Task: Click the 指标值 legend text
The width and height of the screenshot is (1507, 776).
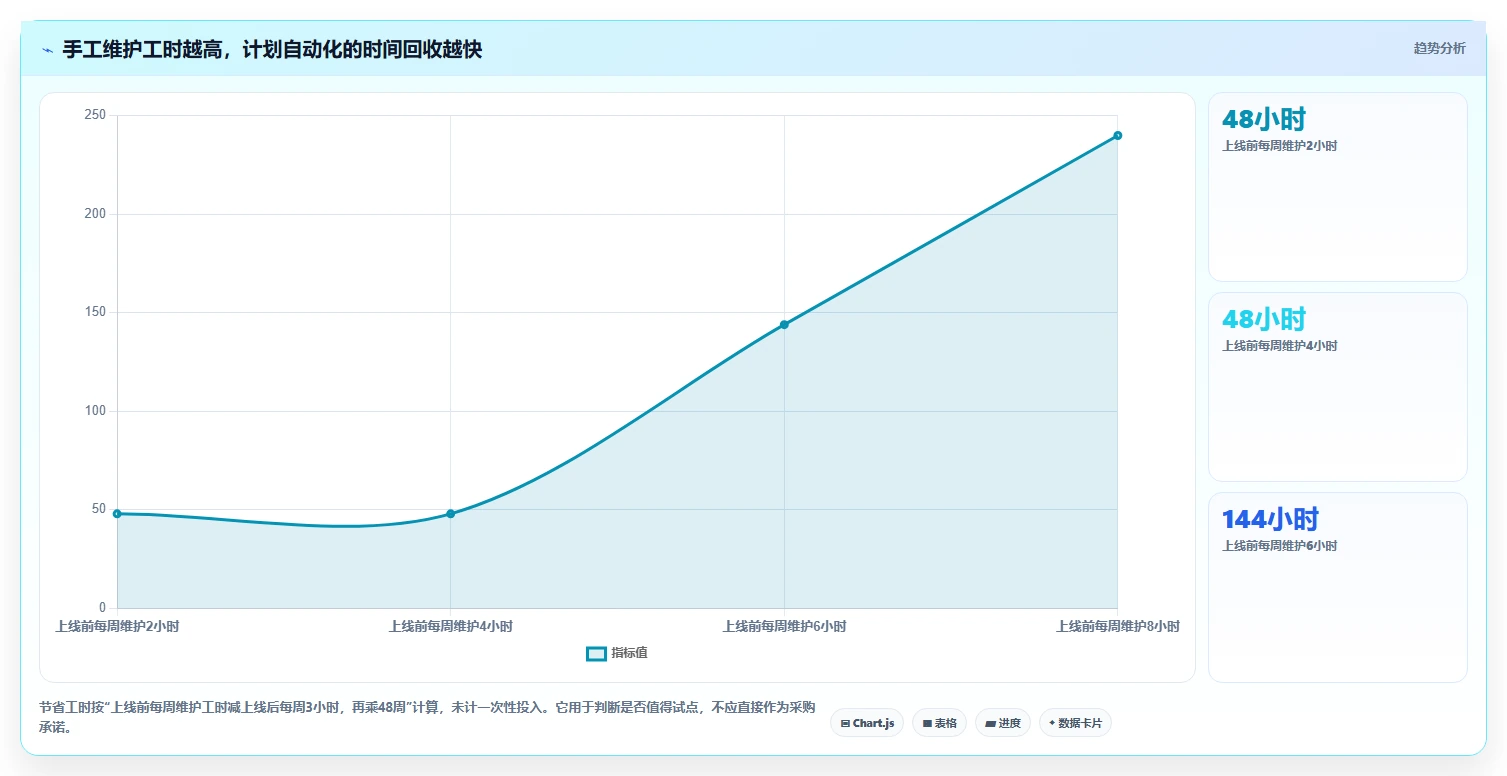Action: (629, 653)
